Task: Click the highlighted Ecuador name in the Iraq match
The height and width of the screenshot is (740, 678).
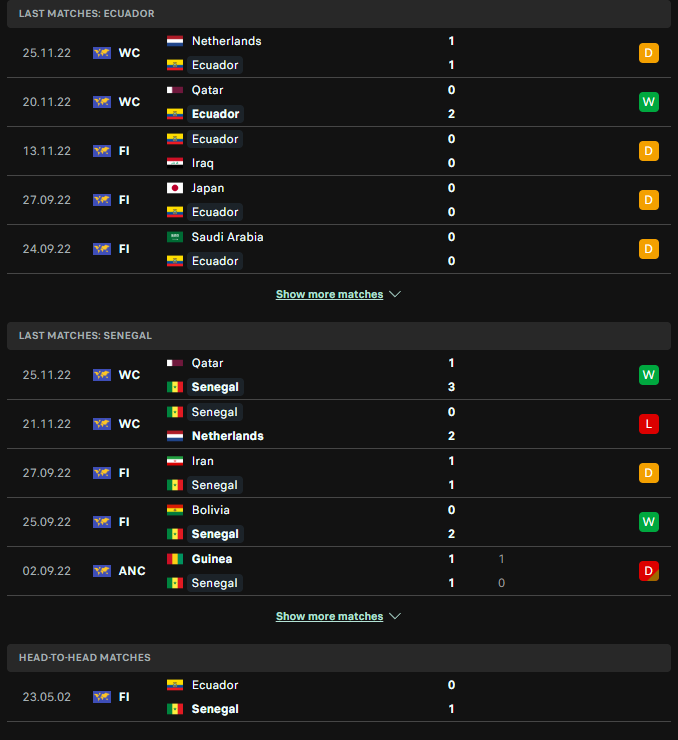Action: click(x=215, y=139)
